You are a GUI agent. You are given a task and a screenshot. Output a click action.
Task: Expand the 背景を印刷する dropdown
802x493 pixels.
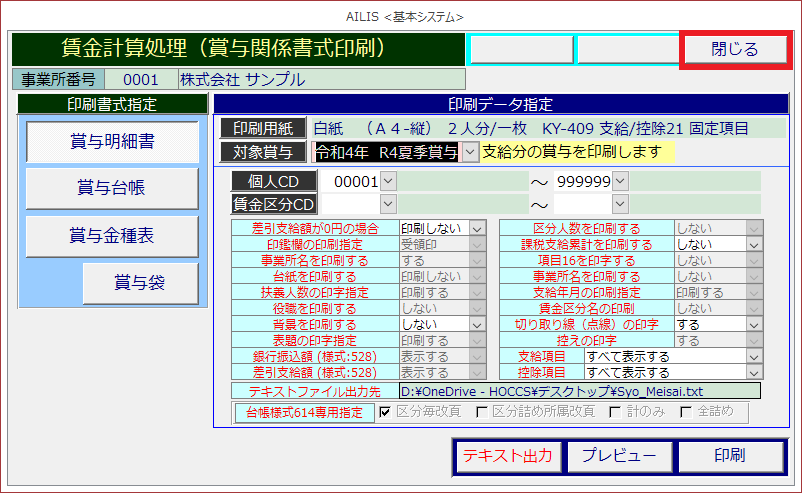coord(477,325)
